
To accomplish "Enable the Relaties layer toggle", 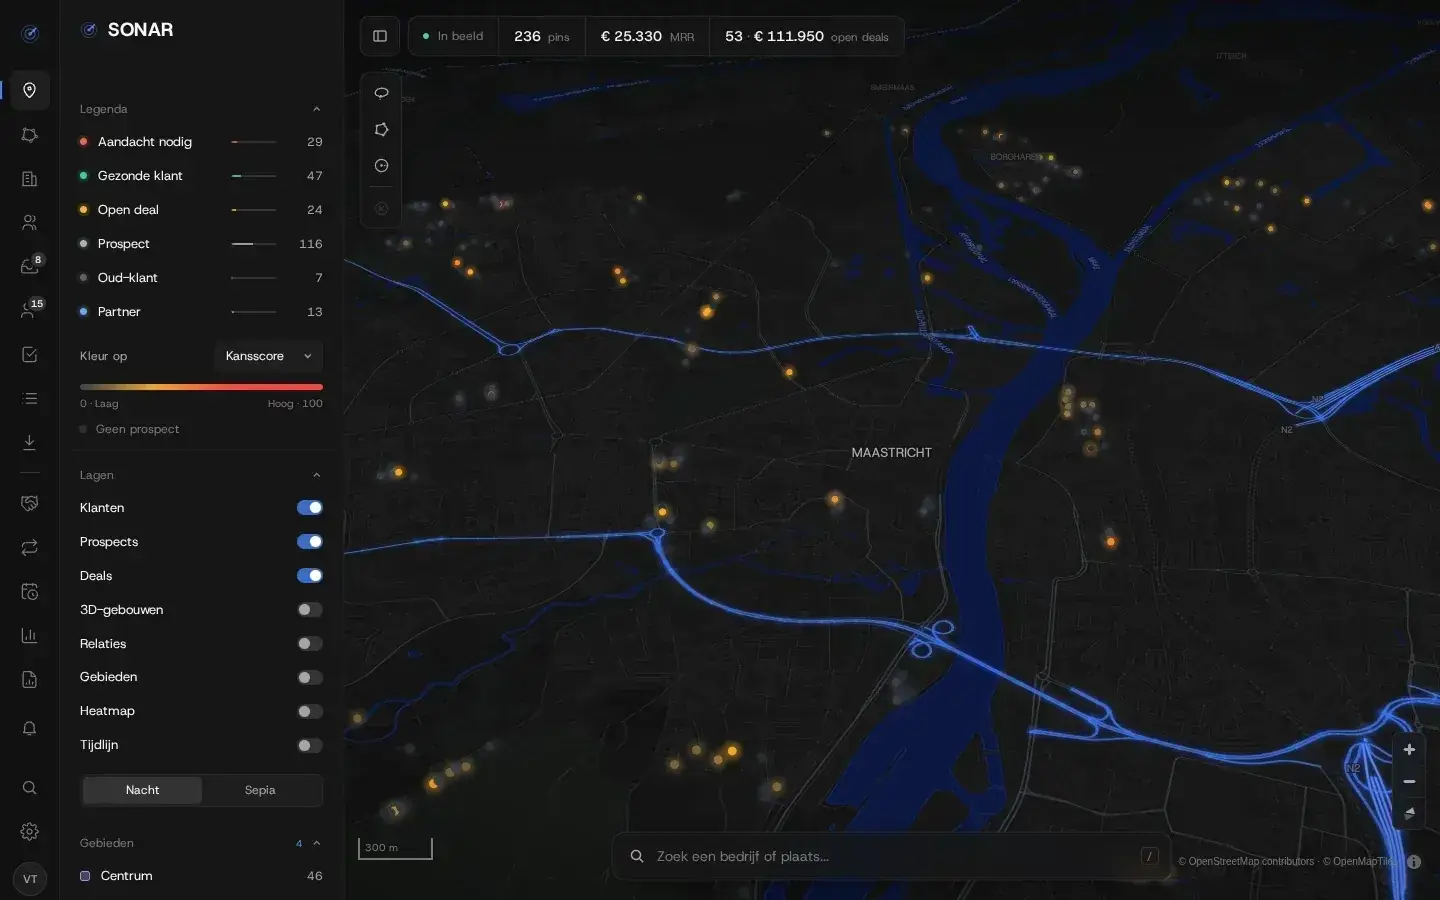I will point(310,644).
